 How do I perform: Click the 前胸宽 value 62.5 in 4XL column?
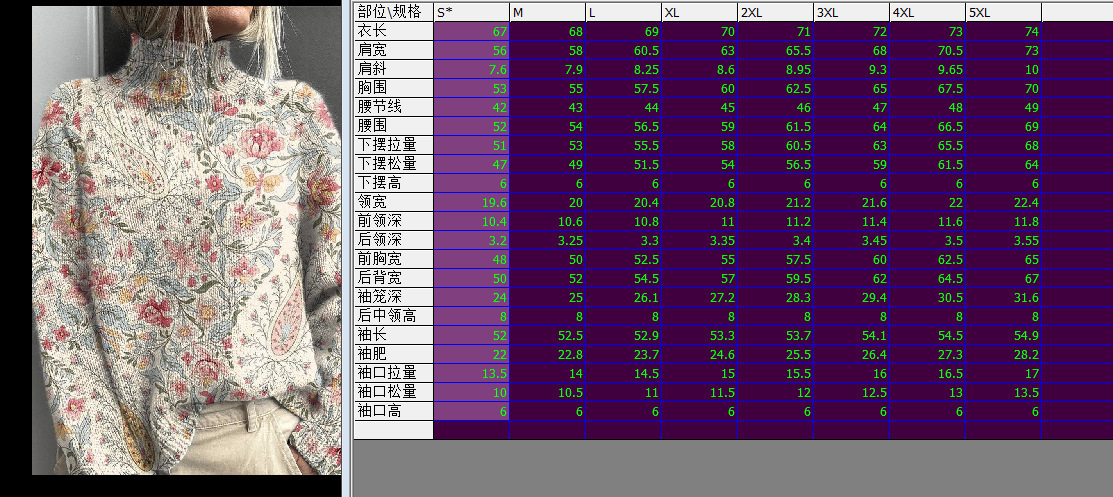pyautogui.click(x=928, y=259)
